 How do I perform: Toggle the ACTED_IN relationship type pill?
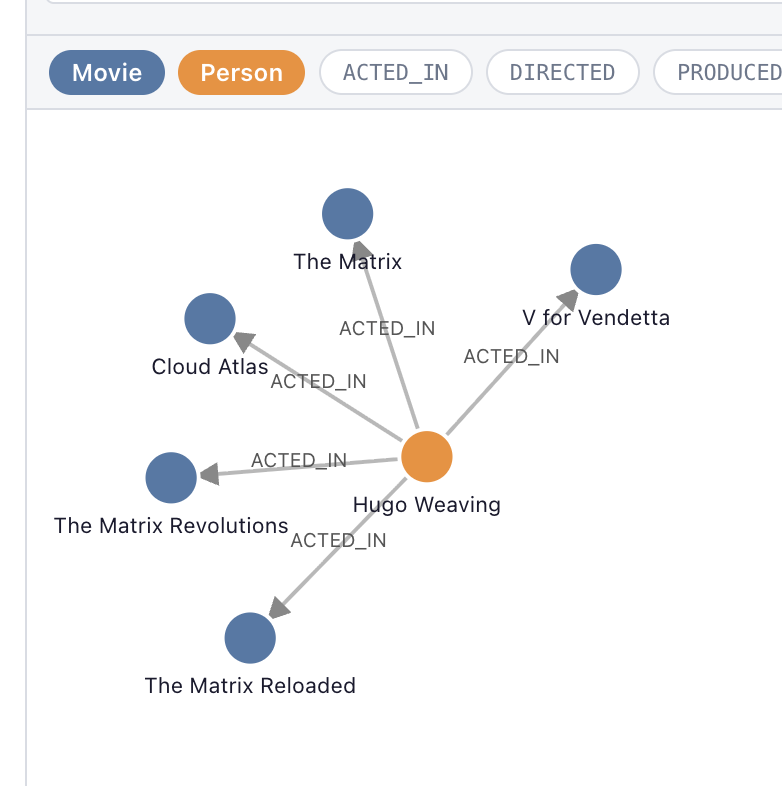[x=395, y=73]
